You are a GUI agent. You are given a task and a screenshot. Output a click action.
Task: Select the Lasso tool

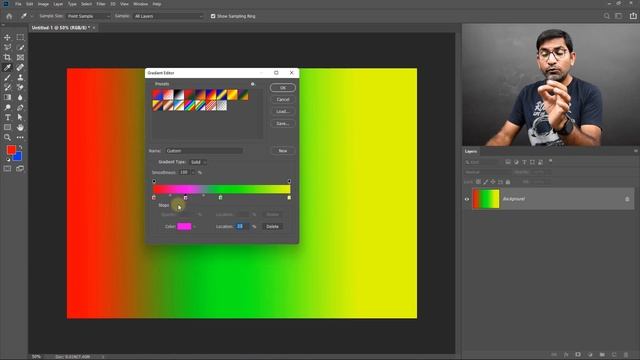click(7, 47)
